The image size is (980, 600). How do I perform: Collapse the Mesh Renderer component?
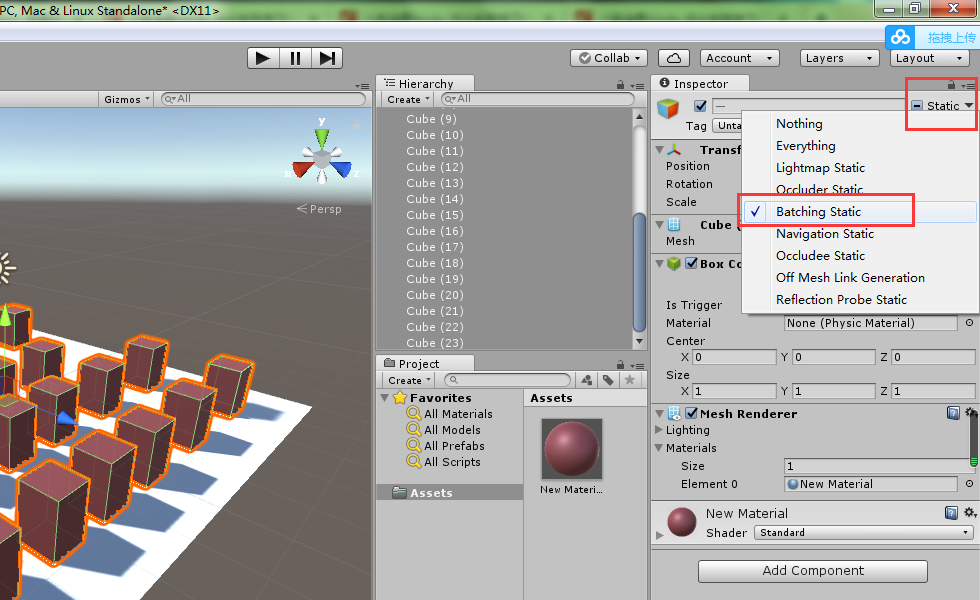point(659,413)
